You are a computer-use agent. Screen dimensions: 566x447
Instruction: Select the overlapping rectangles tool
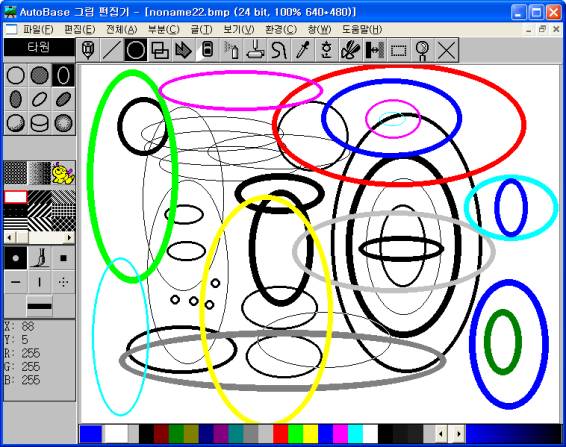(x=160, y=50)
